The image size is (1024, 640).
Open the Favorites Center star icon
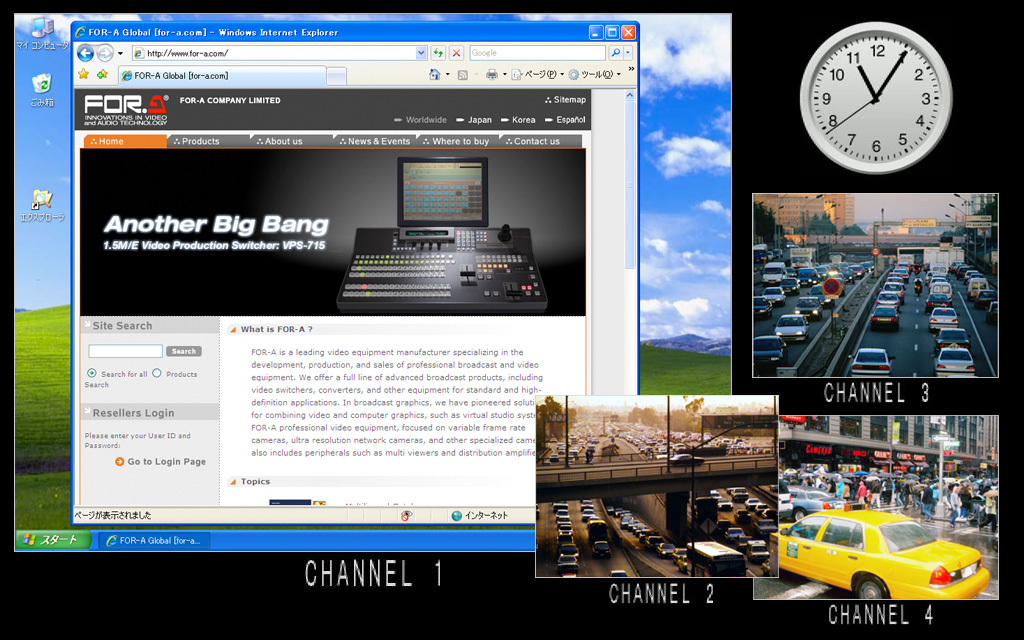pos(84,75)
